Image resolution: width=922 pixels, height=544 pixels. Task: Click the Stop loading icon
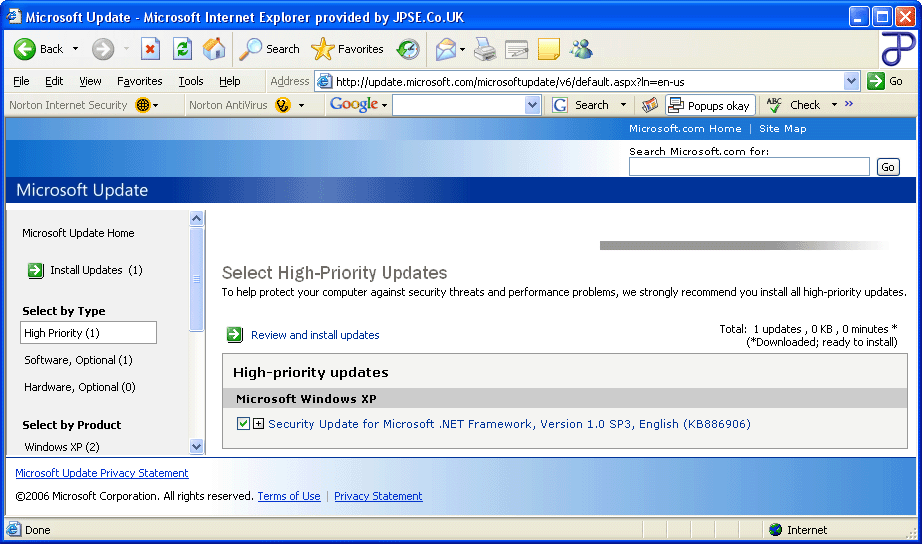pos(151,49)
